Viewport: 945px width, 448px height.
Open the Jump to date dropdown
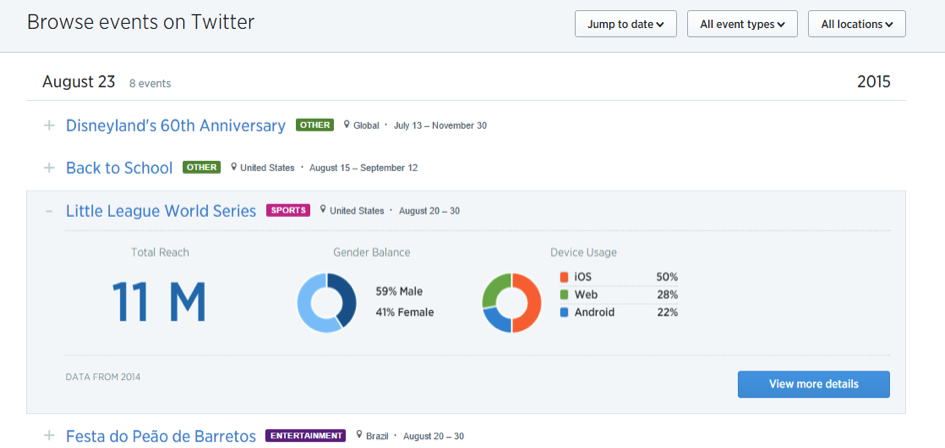coord(625,24)
